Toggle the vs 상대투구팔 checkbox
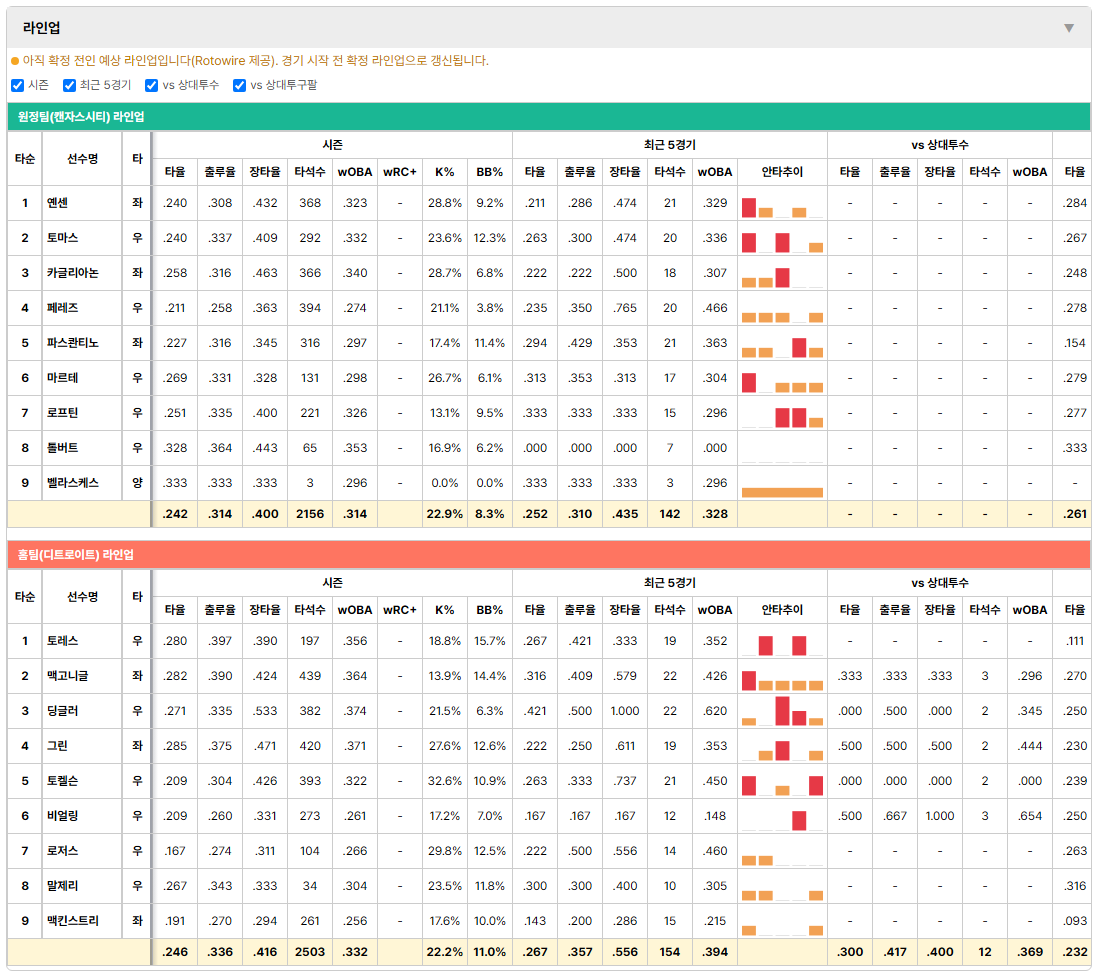The width and height of the screenshot is (1098, 977). click(239, 85)
